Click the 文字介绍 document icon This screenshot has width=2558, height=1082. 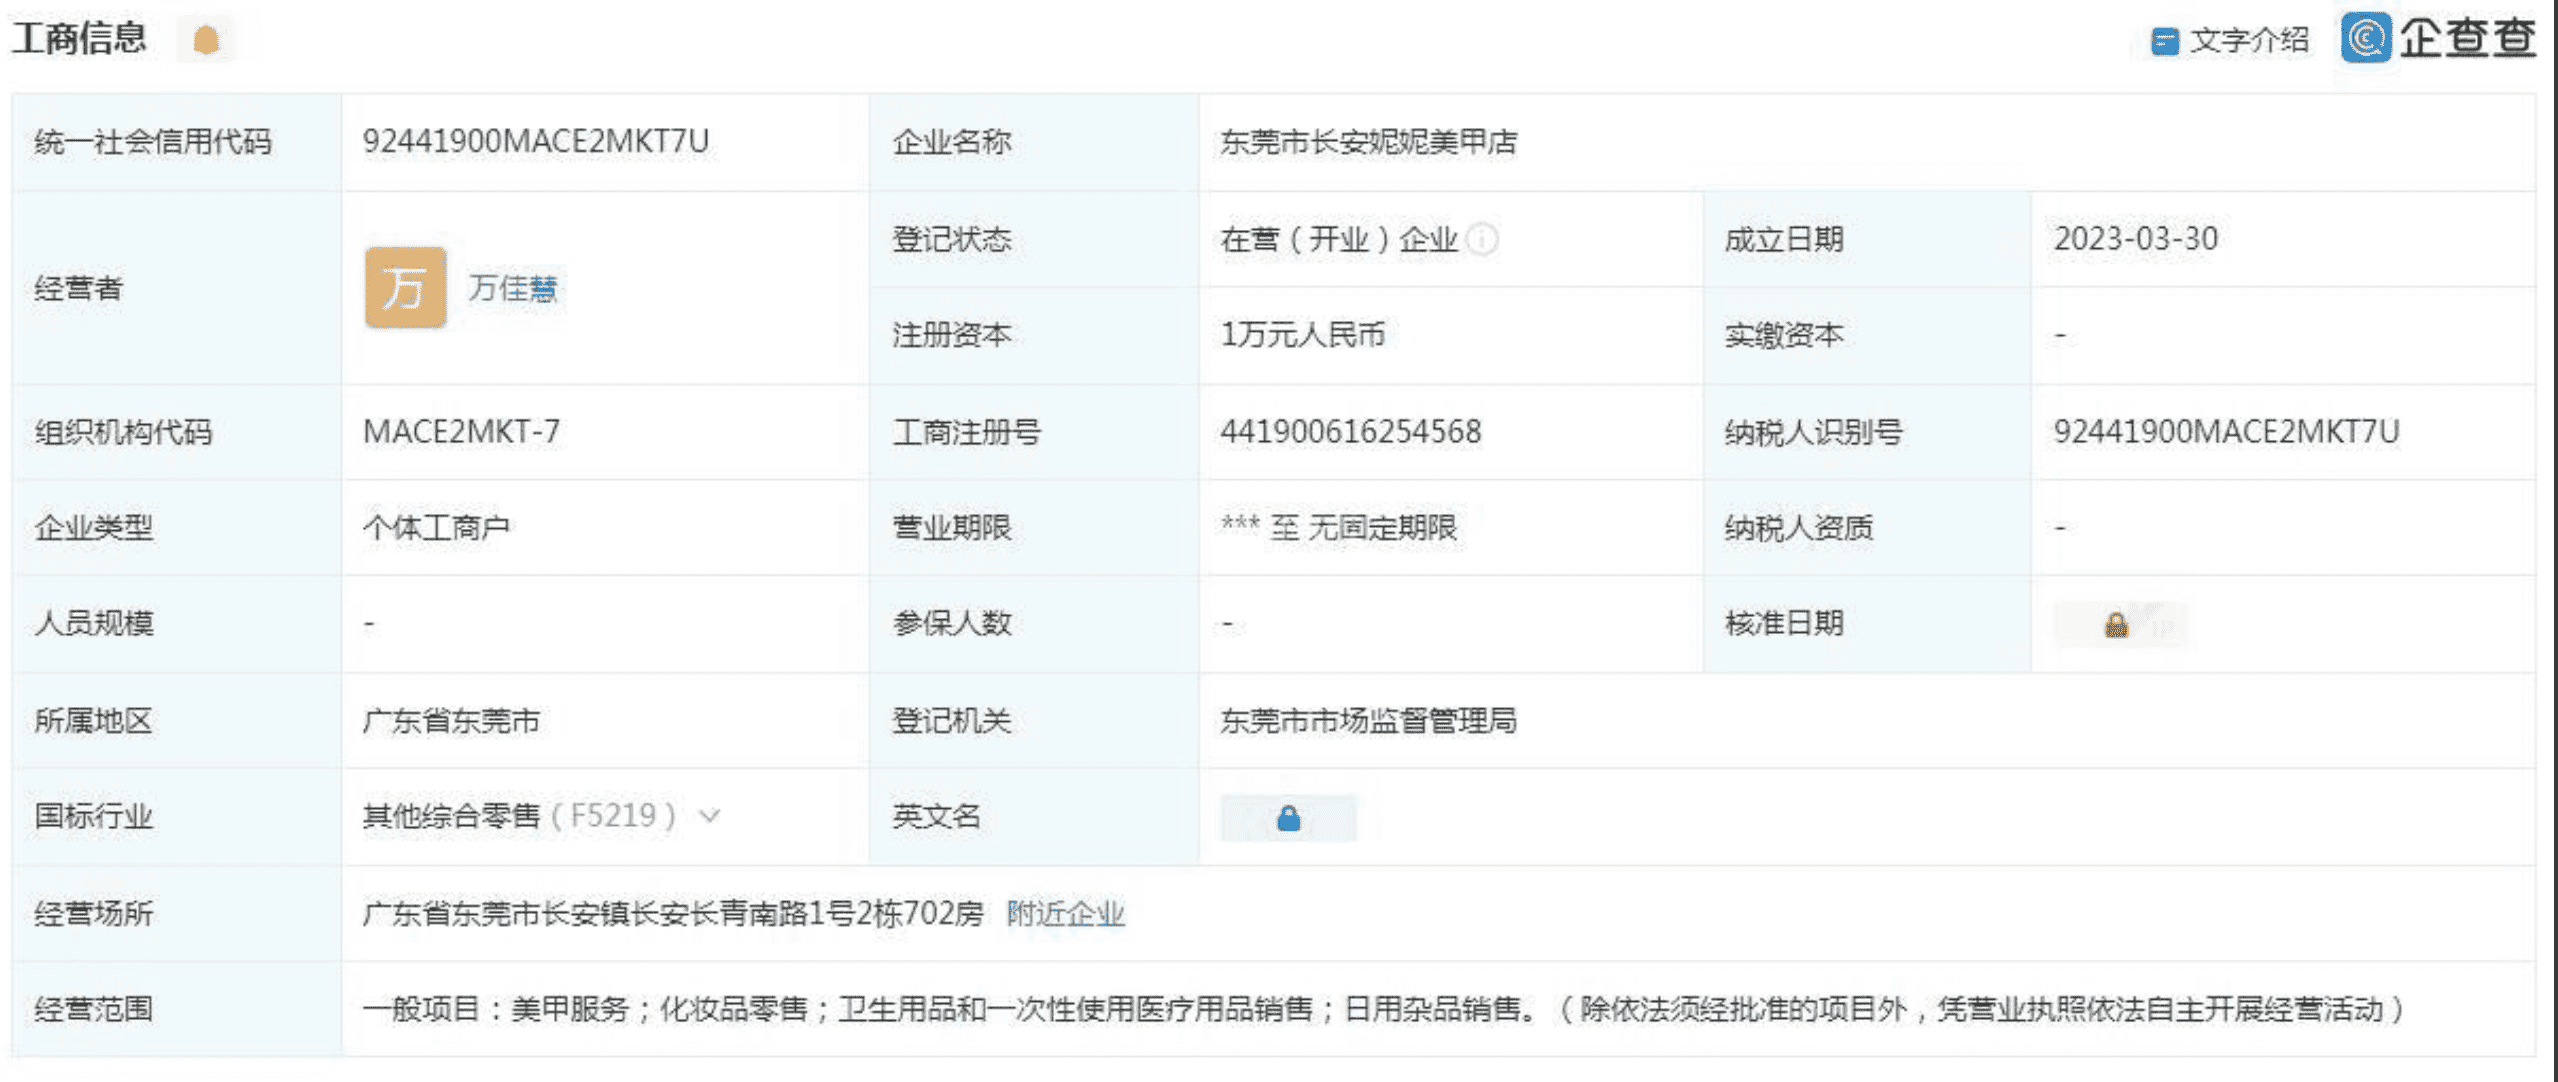point(2164,41)
